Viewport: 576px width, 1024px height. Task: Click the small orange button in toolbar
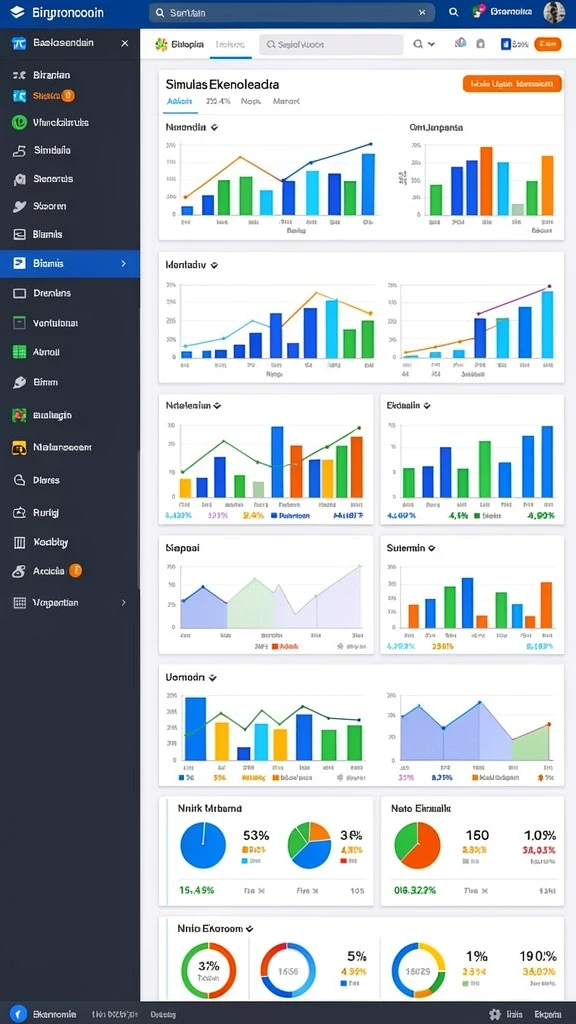pos(548,44)
